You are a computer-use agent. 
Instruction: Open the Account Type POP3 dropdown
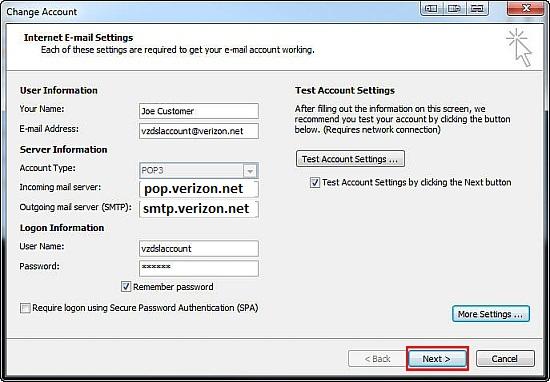[250, 171]
